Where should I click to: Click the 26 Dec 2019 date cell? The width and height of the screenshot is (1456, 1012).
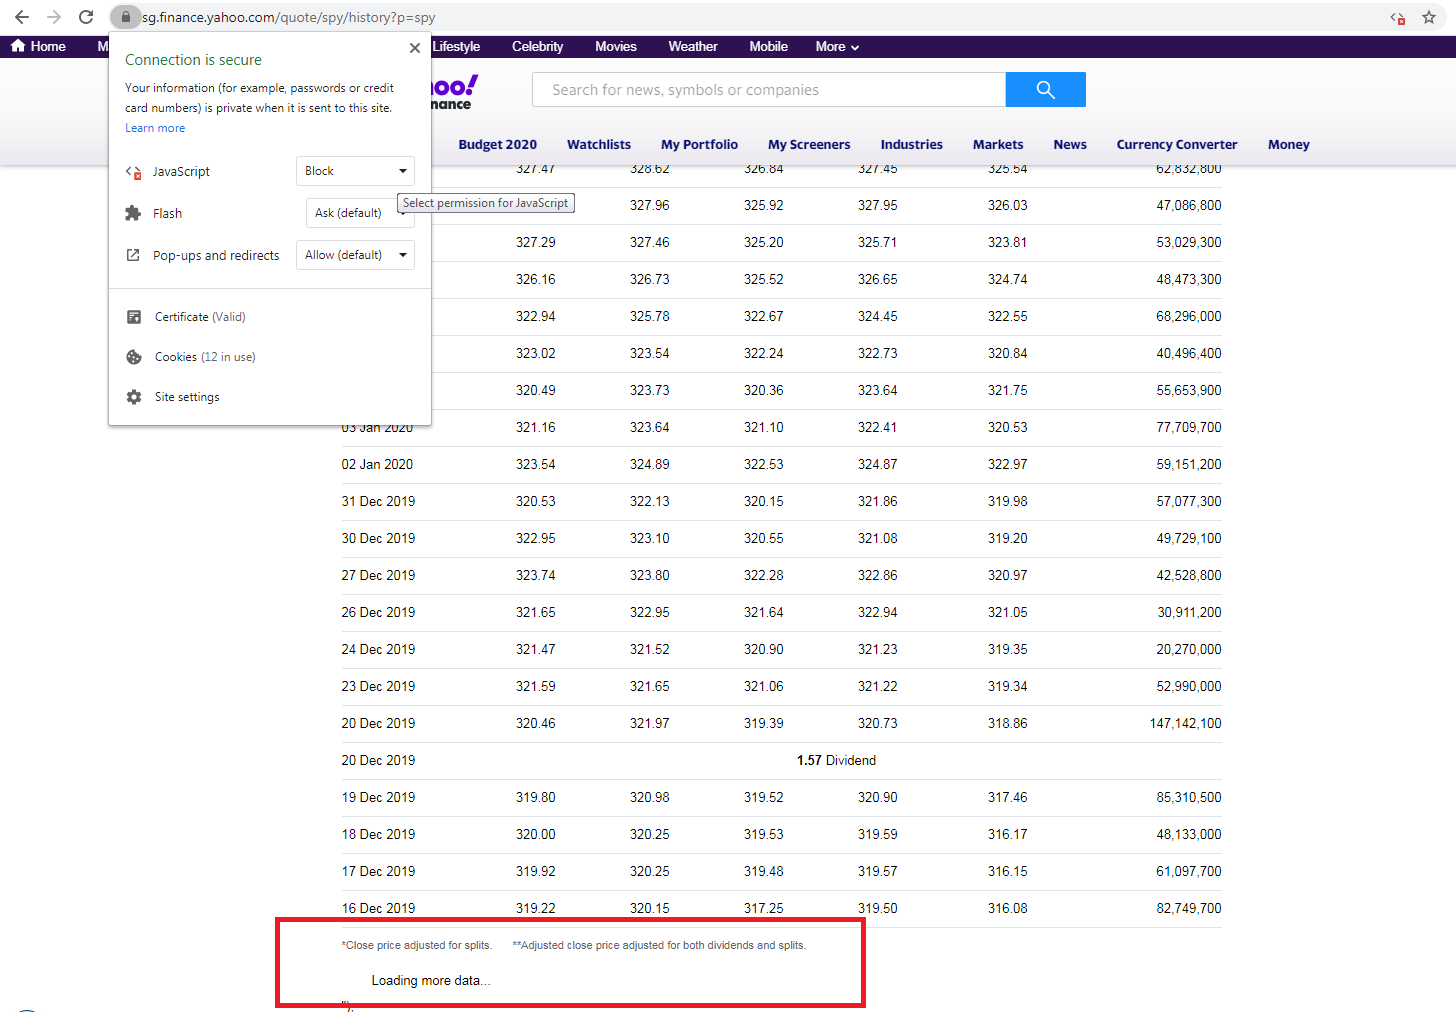pos(378,612)
